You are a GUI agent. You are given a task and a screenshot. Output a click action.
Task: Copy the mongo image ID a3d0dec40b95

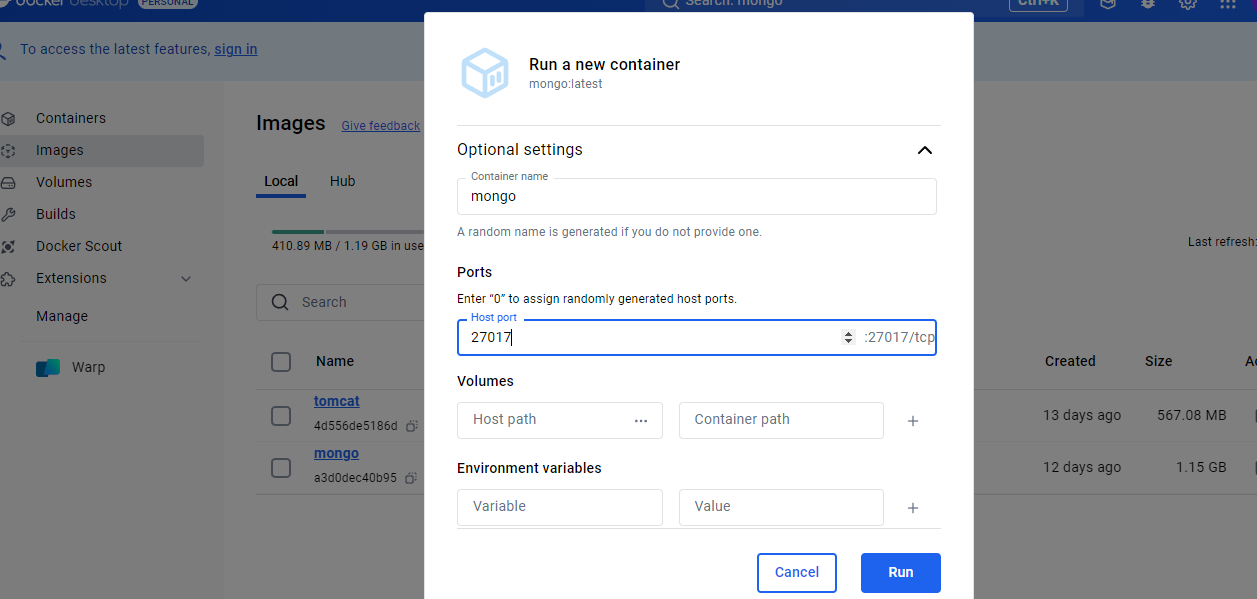coord(411,478)
